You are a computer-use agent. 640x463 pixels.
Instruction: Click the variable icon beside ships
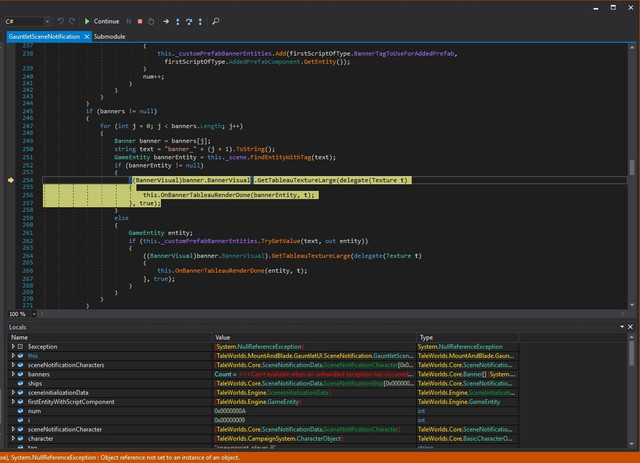[20, 383]
